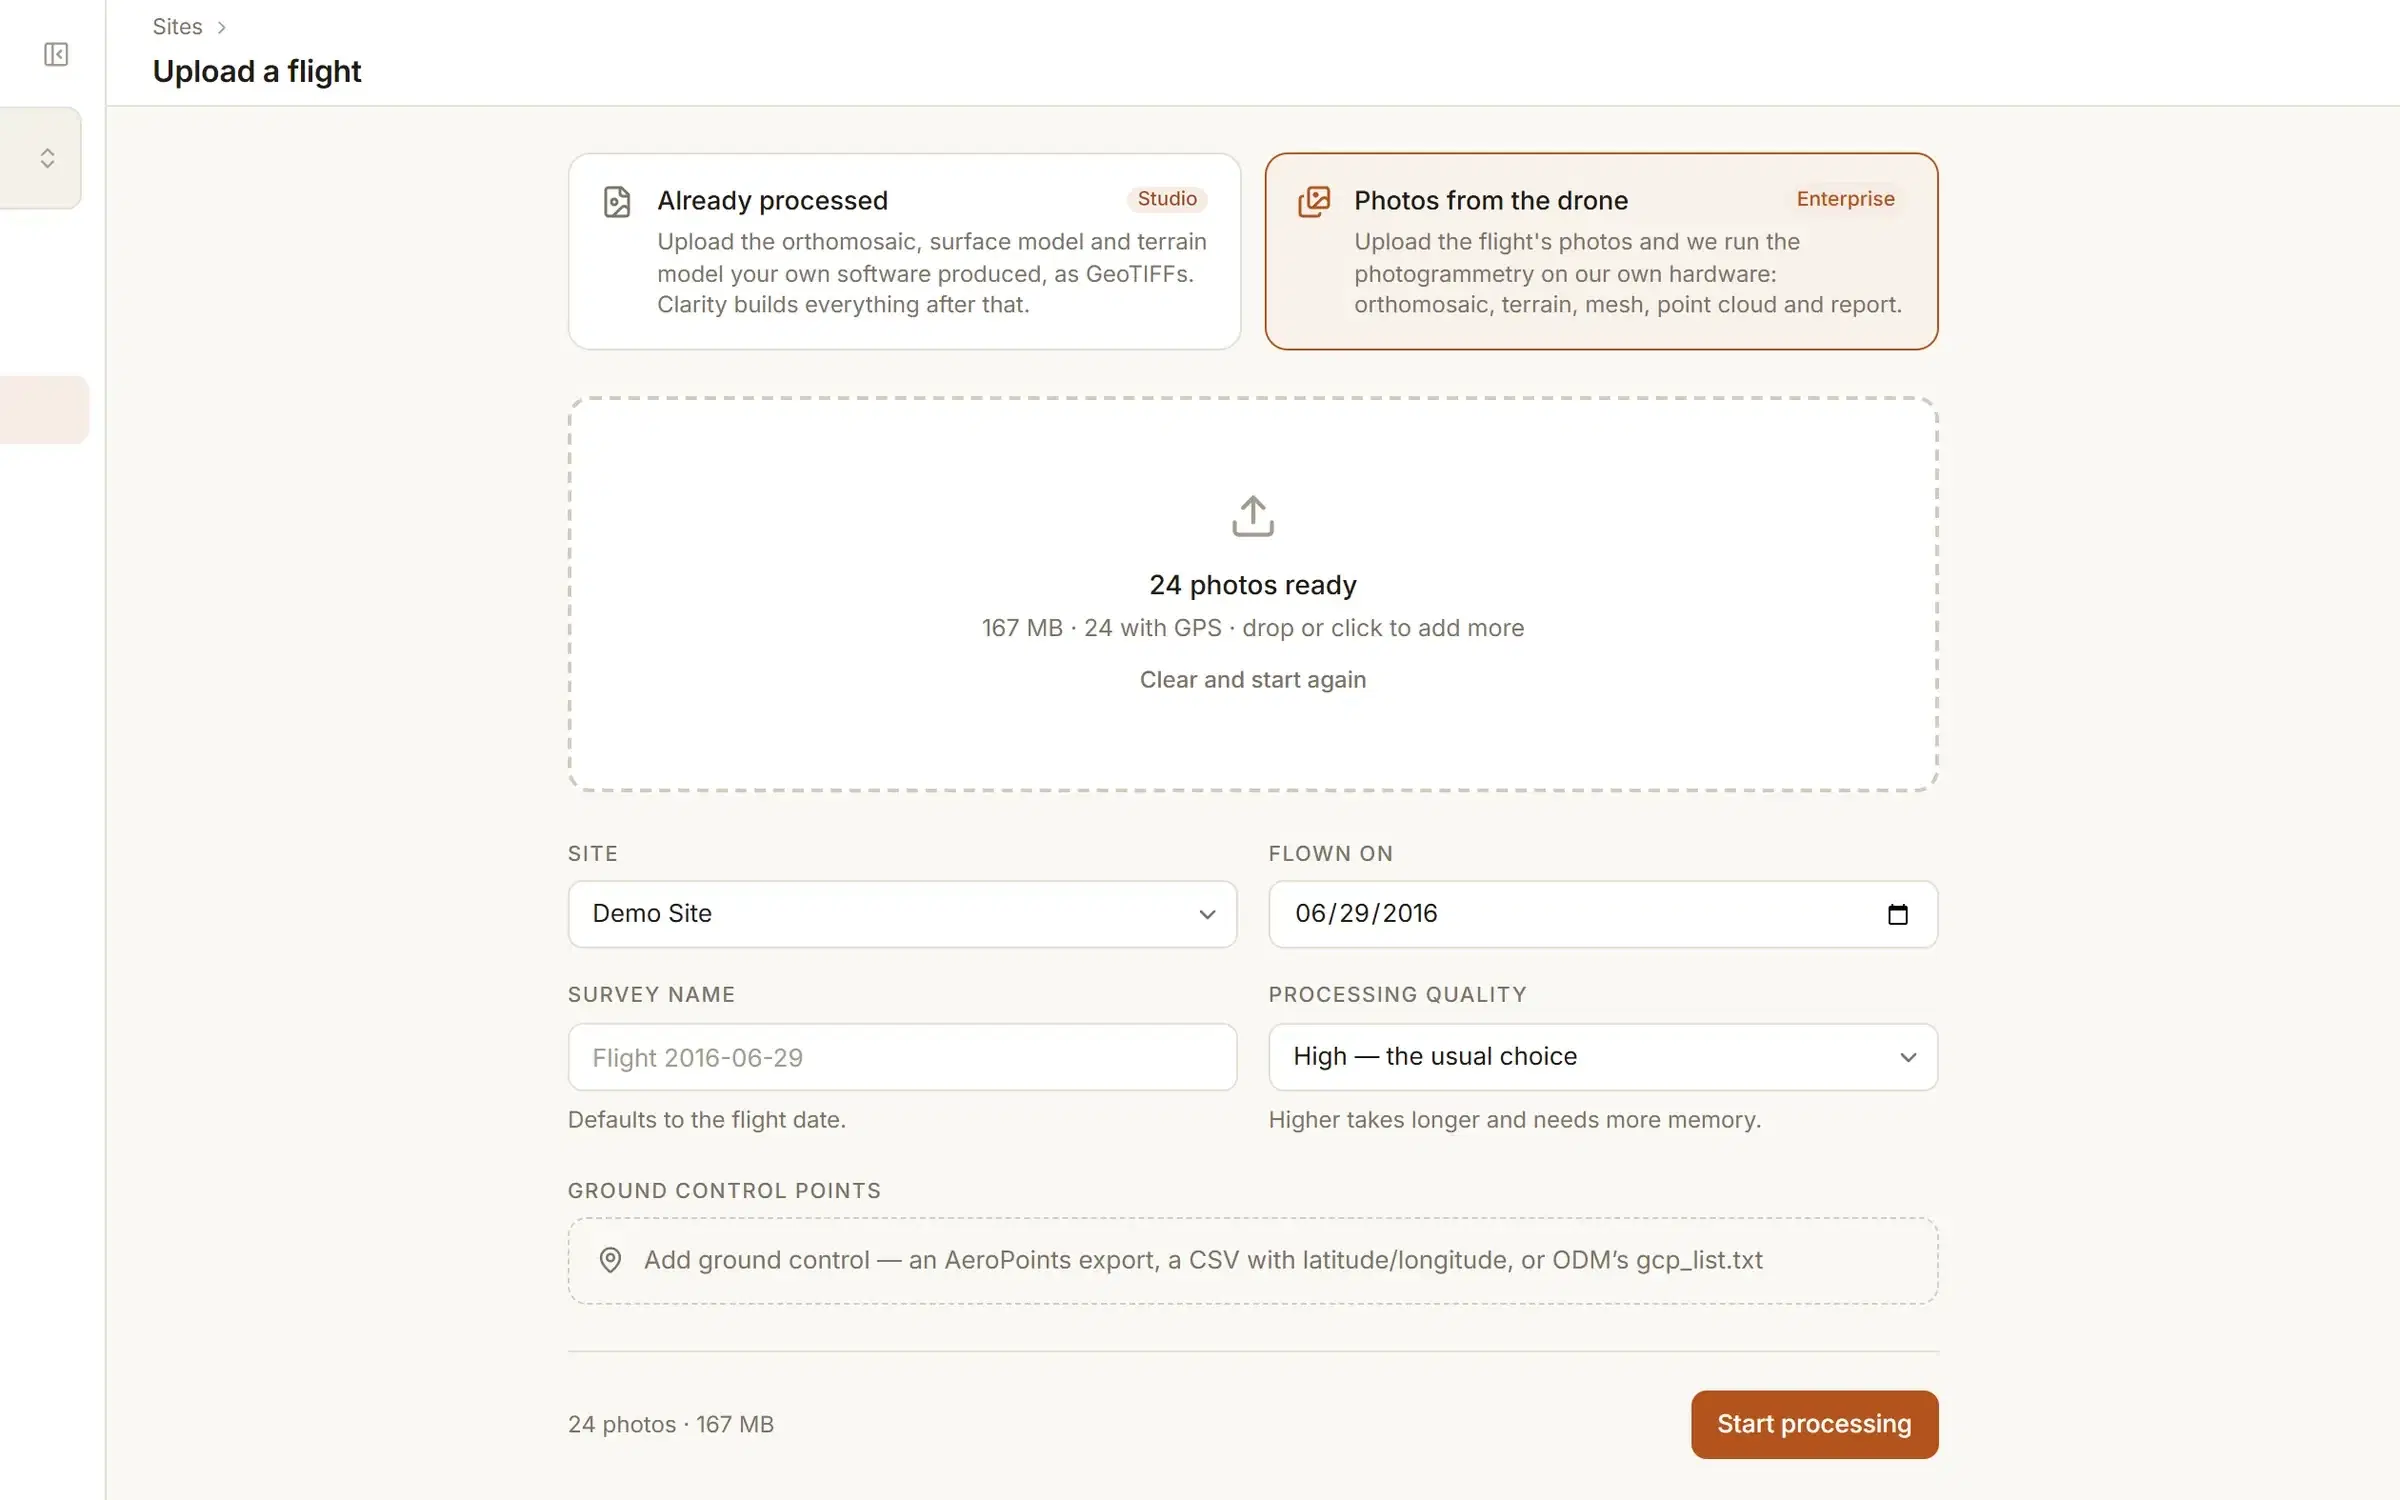Click Clear and start again link
This screenshot has height=1500, width=2400.
(x=1253, y=680)
